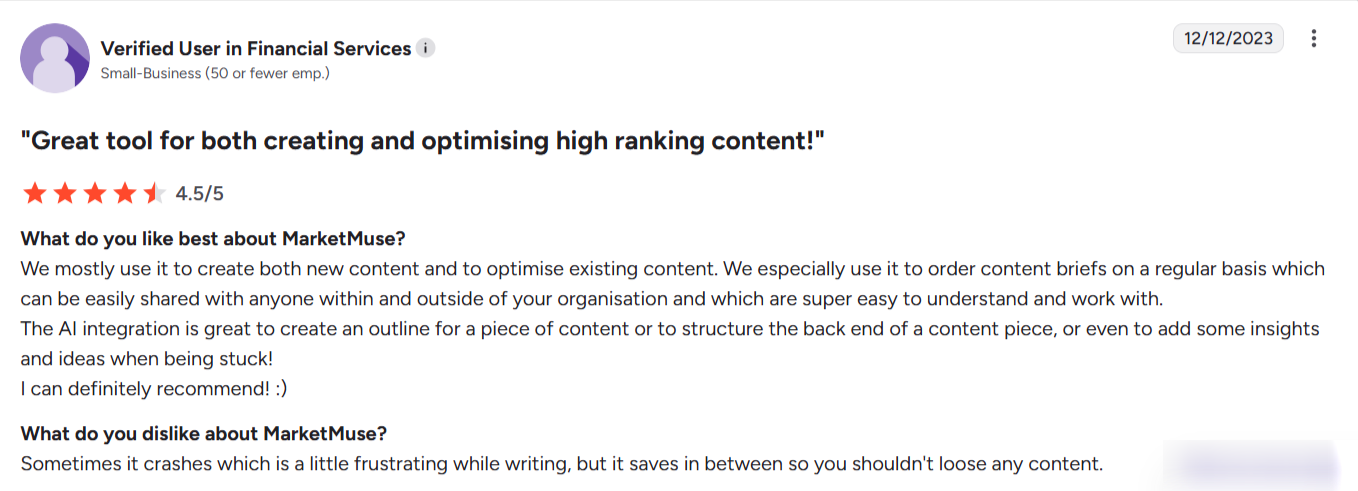Click the first red rating star
This screenshot has height=491, width=1358.
[x=35, y=193]
